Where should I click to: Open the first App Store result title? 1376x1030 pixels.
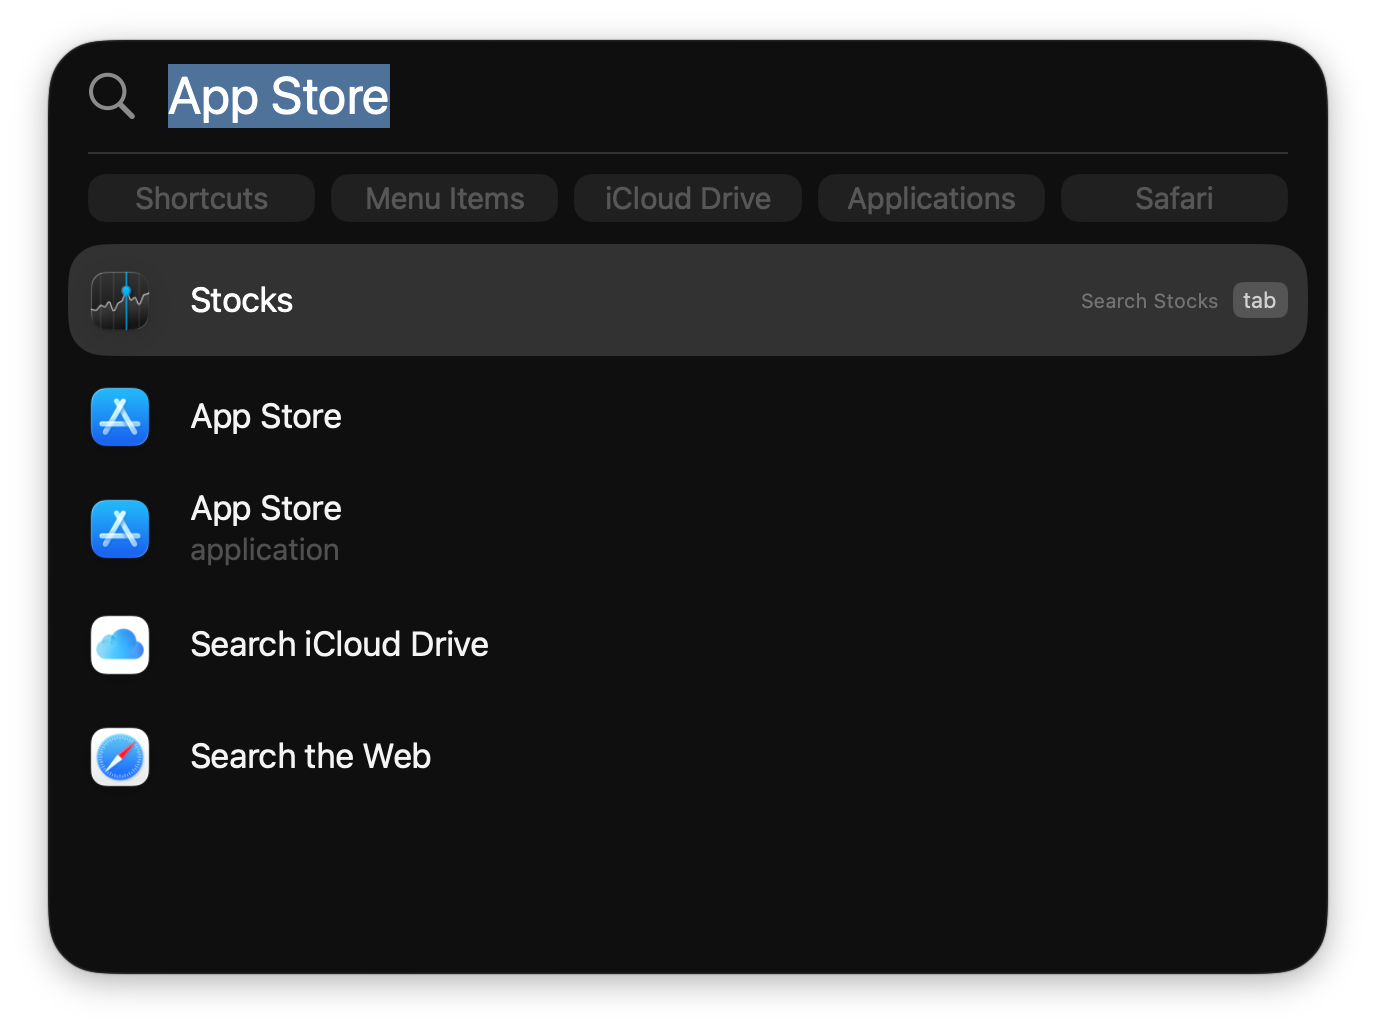(x=266, y=416)
